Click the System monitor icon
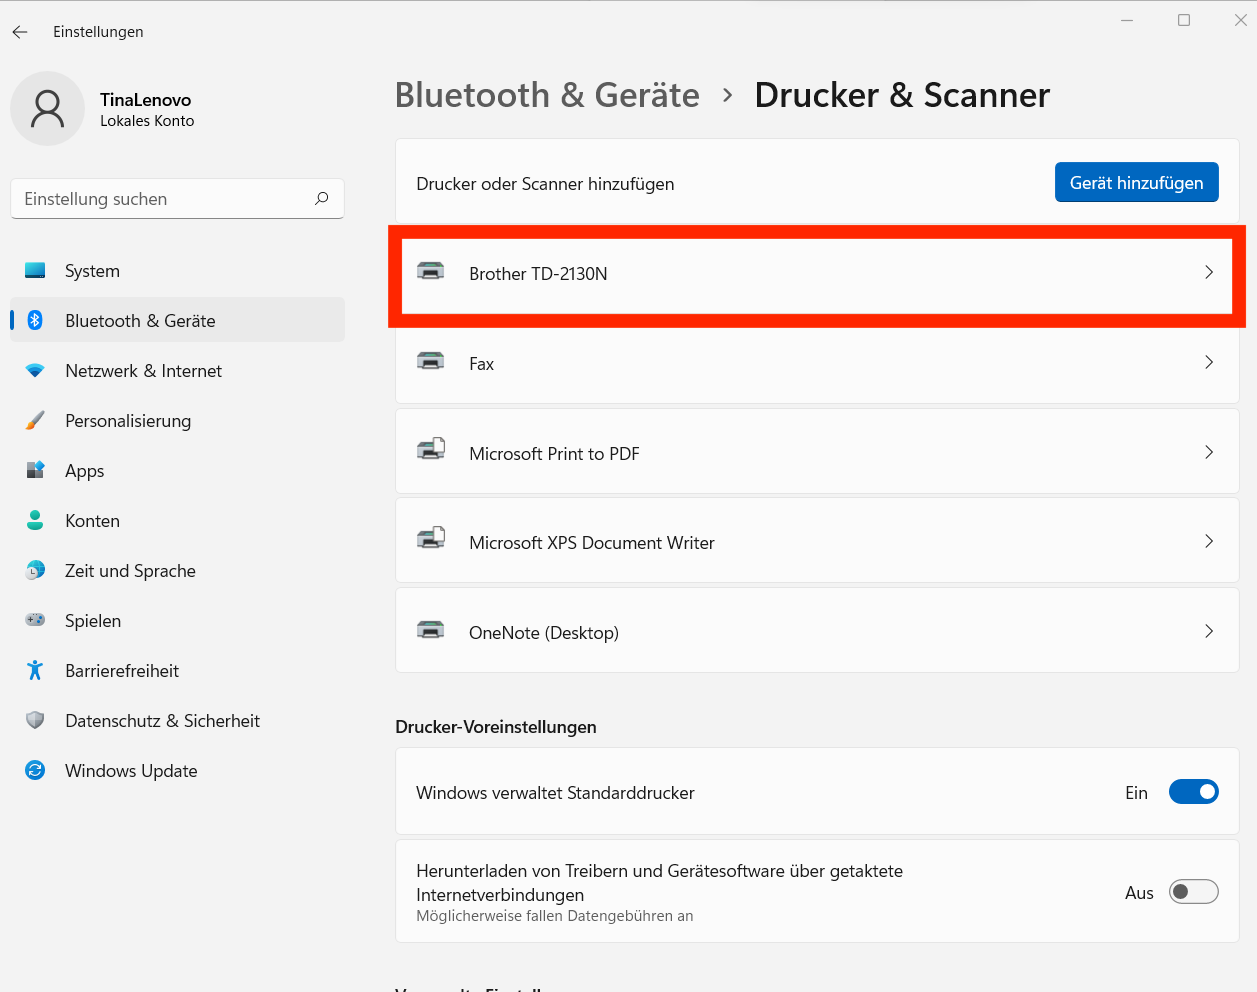The width and height of the screenshot is (1257, 992). (35, 271)
